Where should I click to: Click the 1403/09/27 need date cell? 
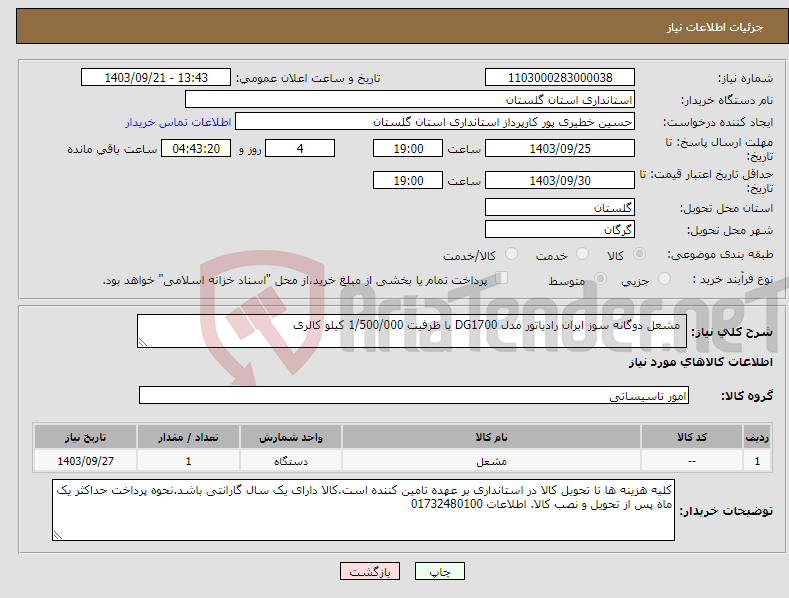click(x=85, y=461)
